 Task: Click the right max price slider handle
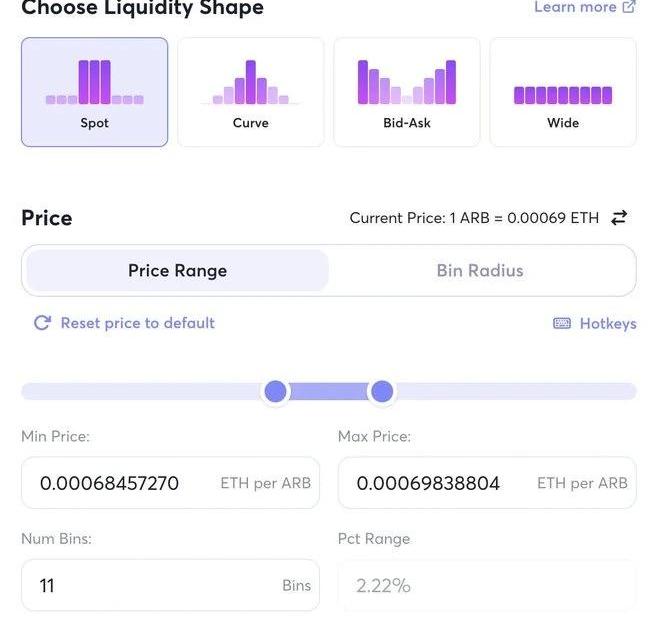381,391
